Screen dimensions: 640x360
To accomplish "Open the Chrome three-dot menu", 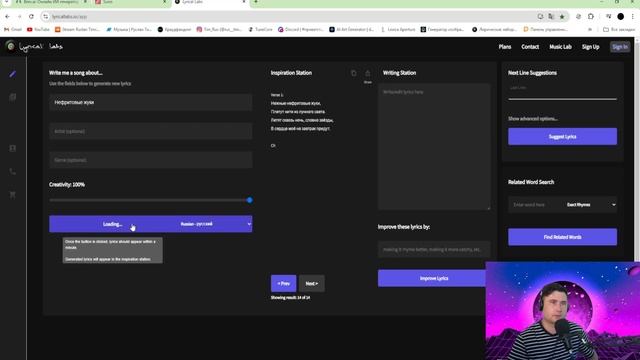I will coord(633,16).
